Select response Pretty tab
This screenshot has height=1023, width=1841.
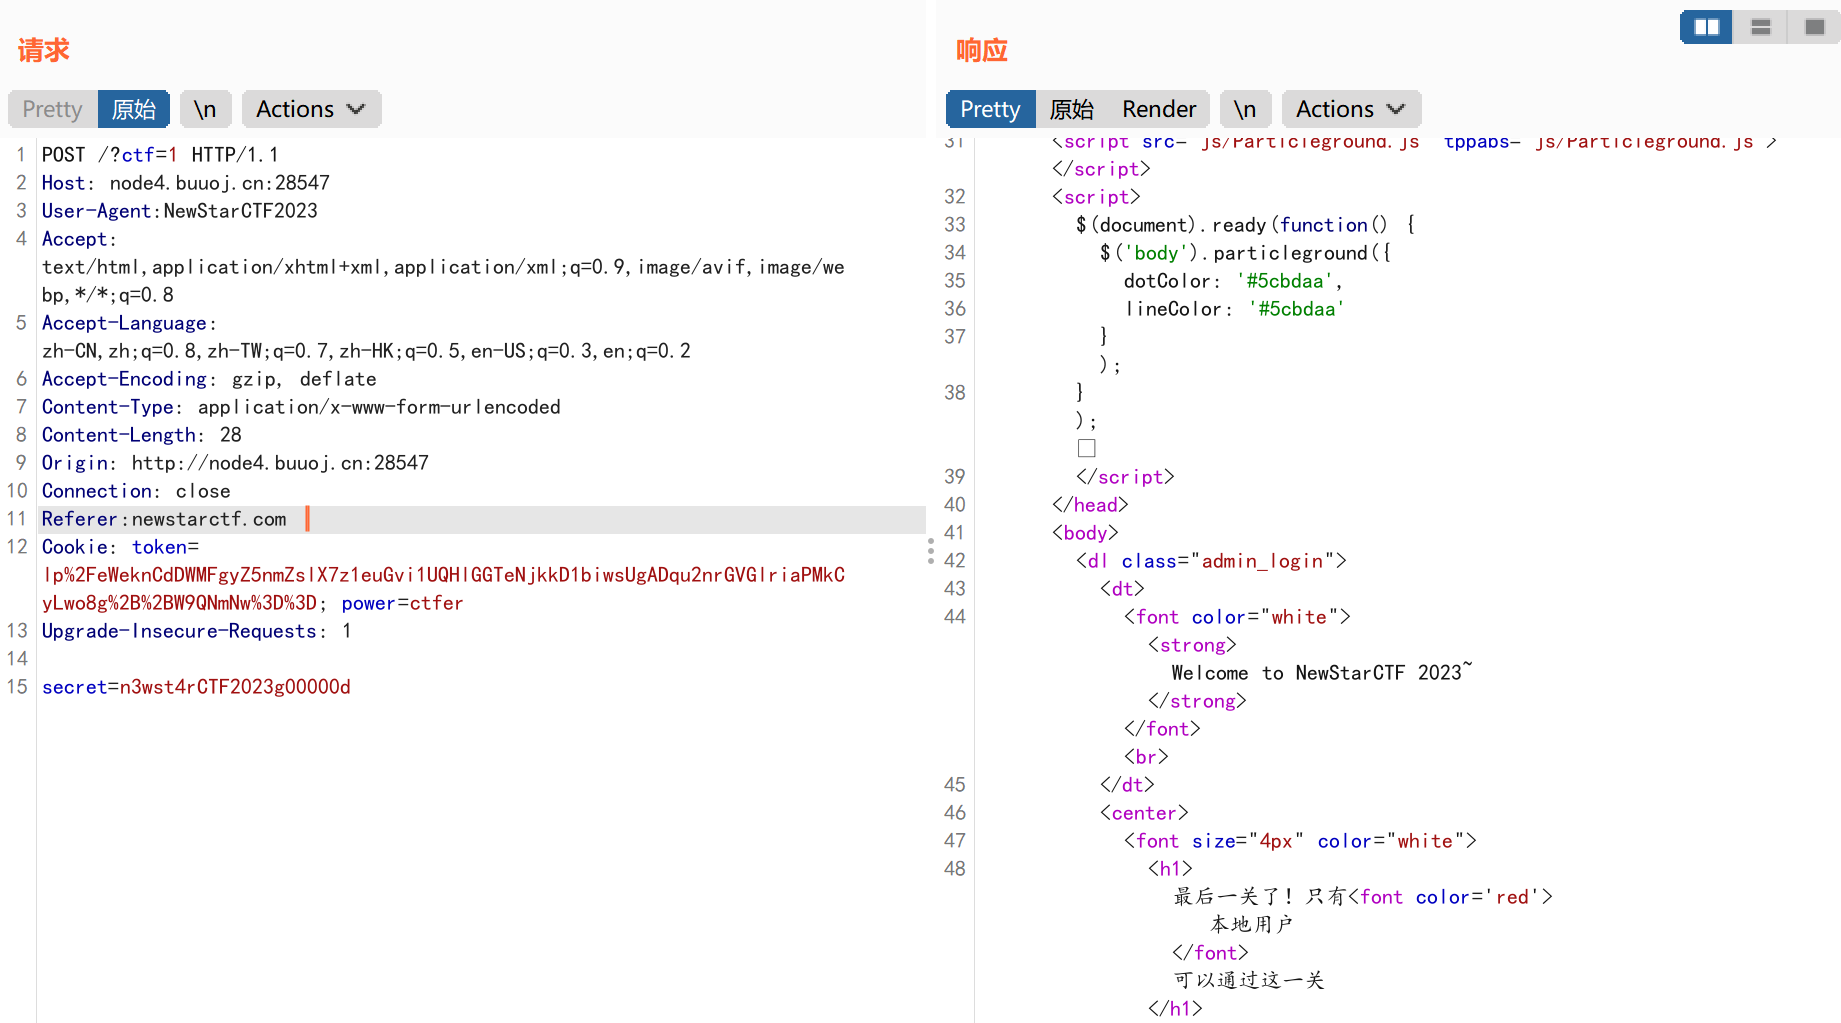coord(990,109)
